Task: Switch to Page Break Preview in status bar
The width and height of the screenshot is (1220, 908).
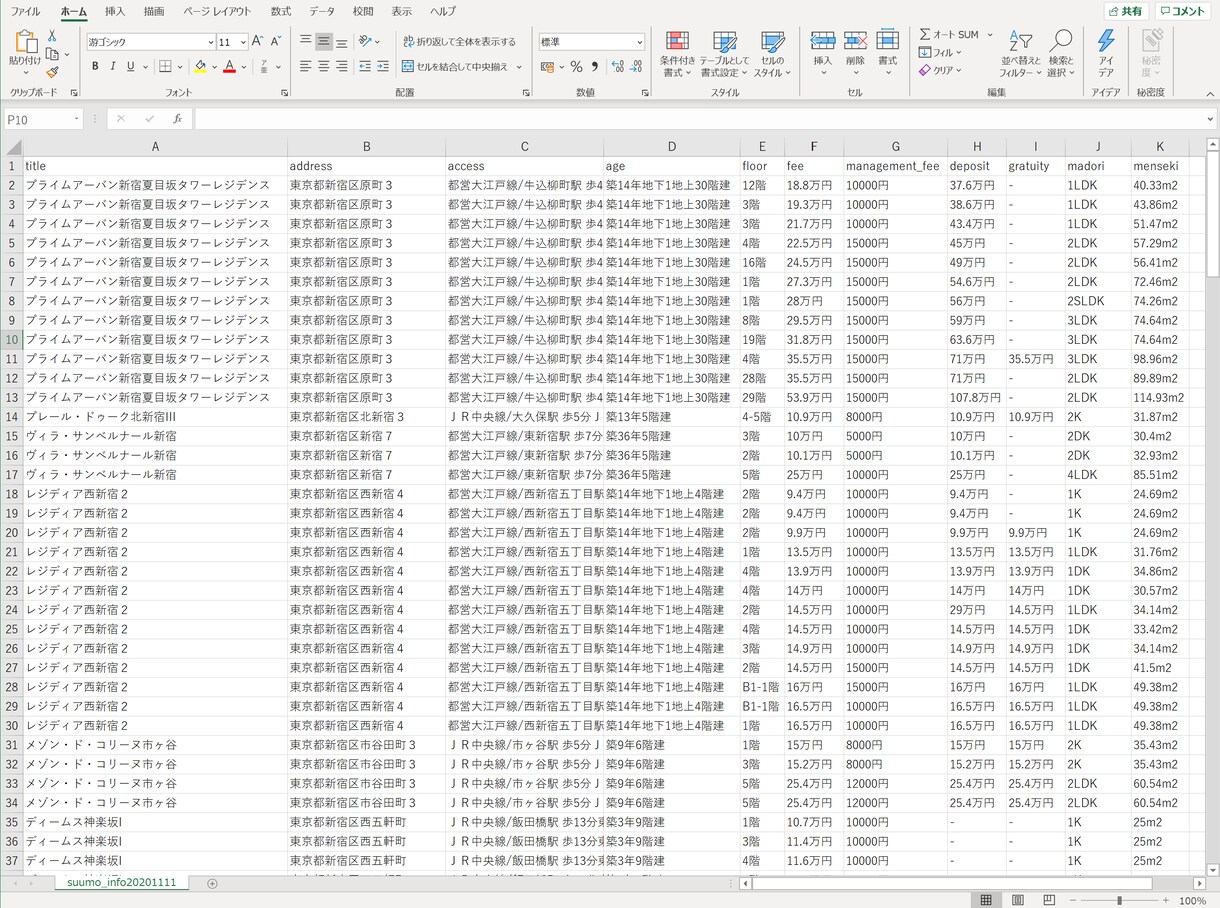Action: (1048, 900)
